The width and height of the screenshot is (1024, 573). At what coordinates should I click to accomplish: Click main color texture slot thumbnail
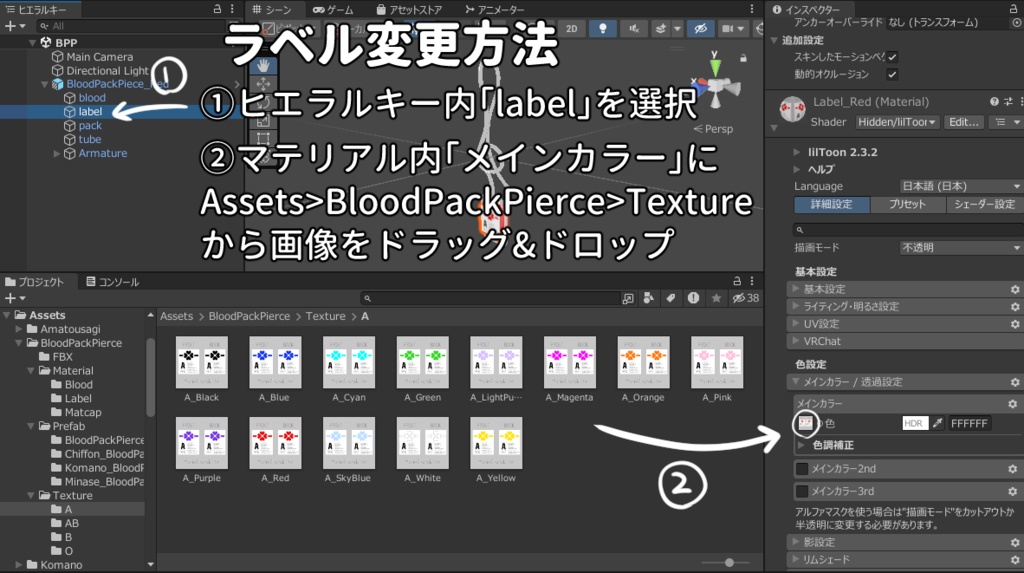click(805, 423)
